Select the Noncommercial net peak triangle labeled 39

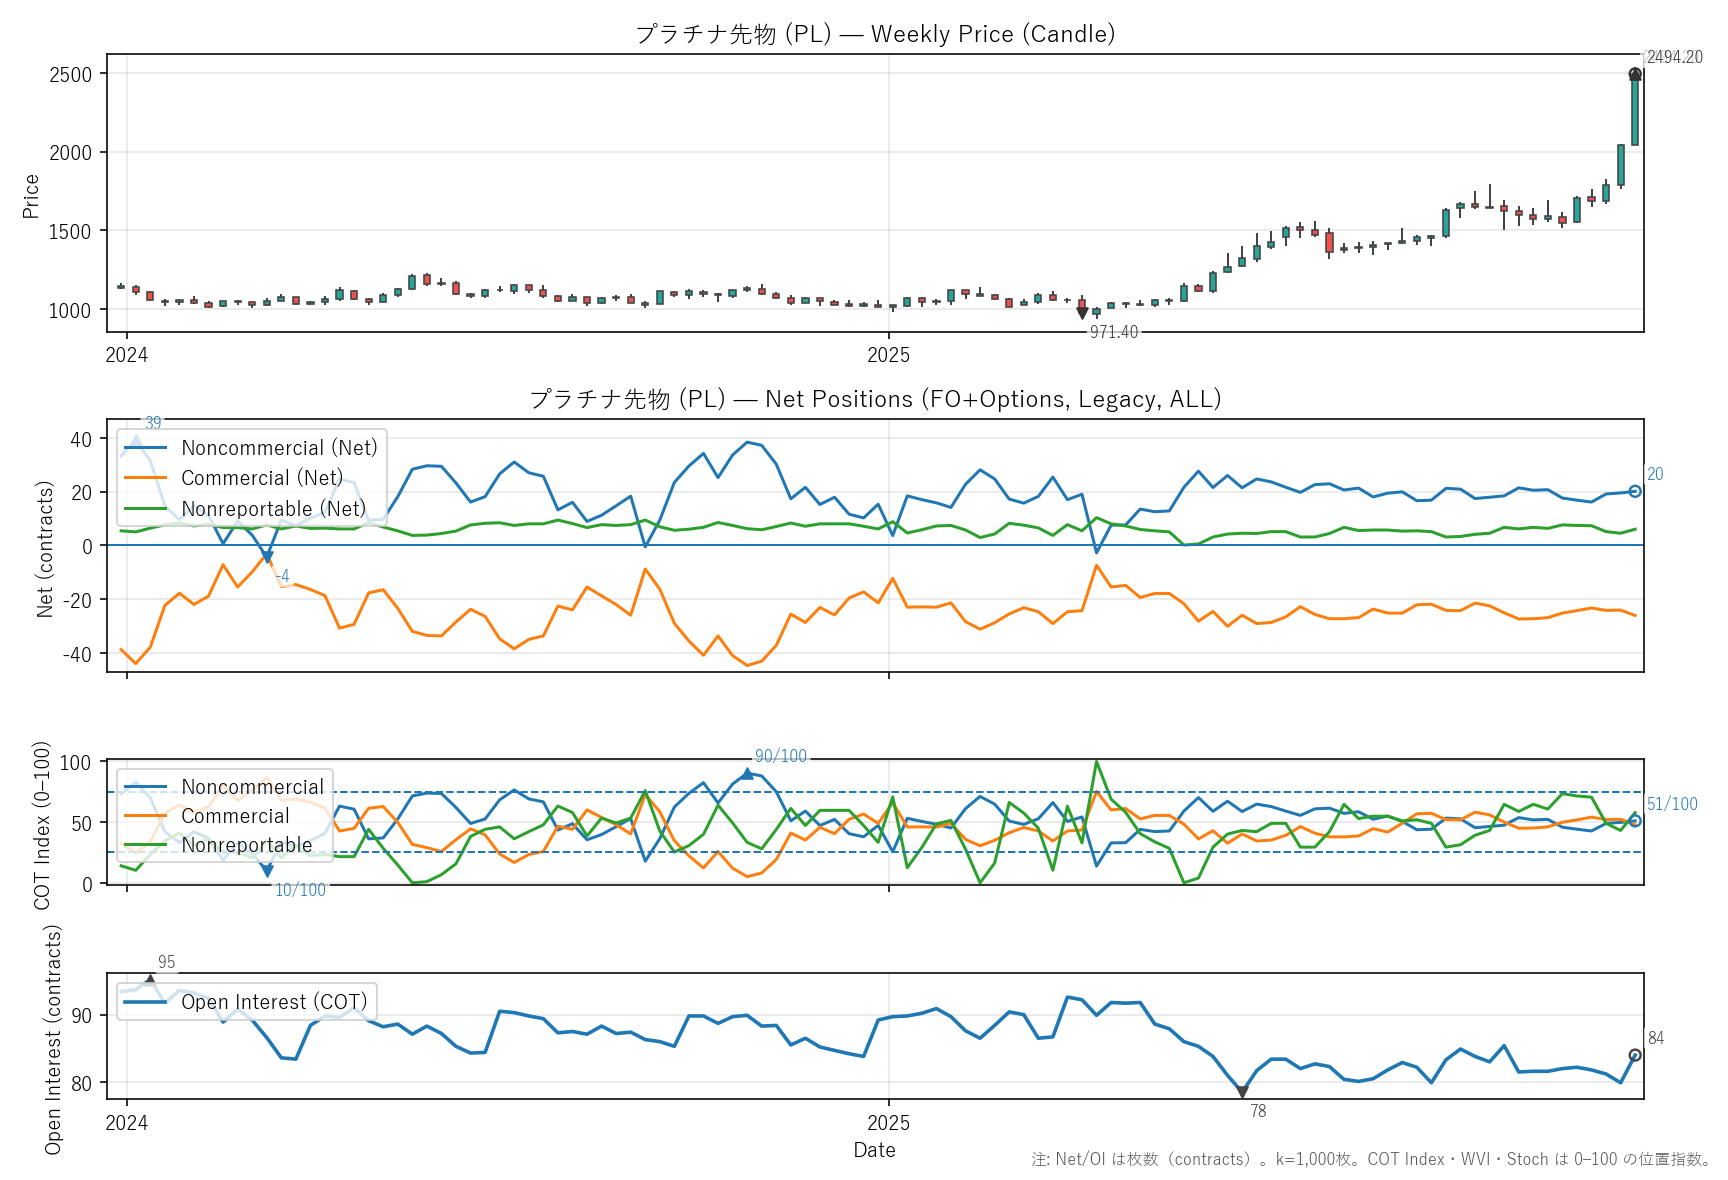[x=136, y=440]
